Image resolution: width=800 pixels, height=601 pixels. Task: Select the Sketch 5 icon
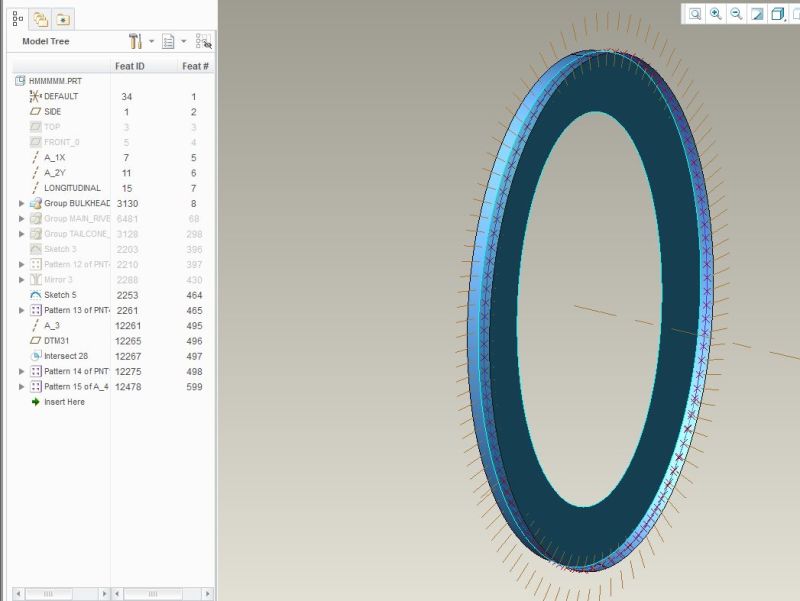(x=35, y=295)
